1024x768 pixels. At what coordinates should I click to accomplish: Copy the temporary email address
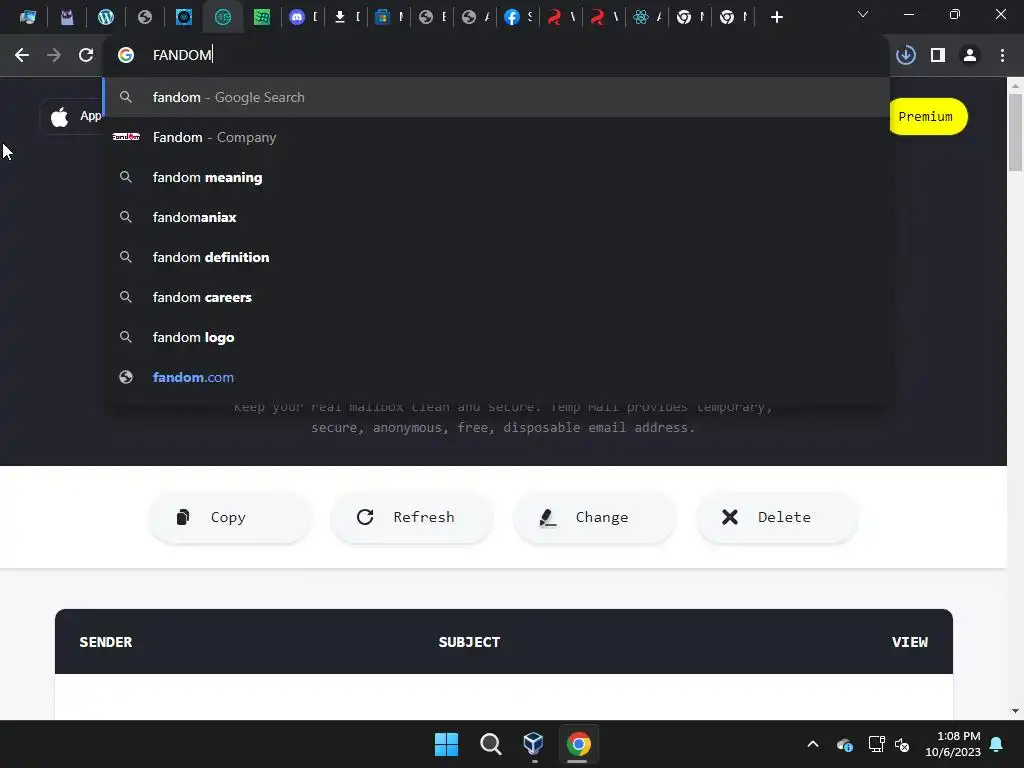click(230, 517)
